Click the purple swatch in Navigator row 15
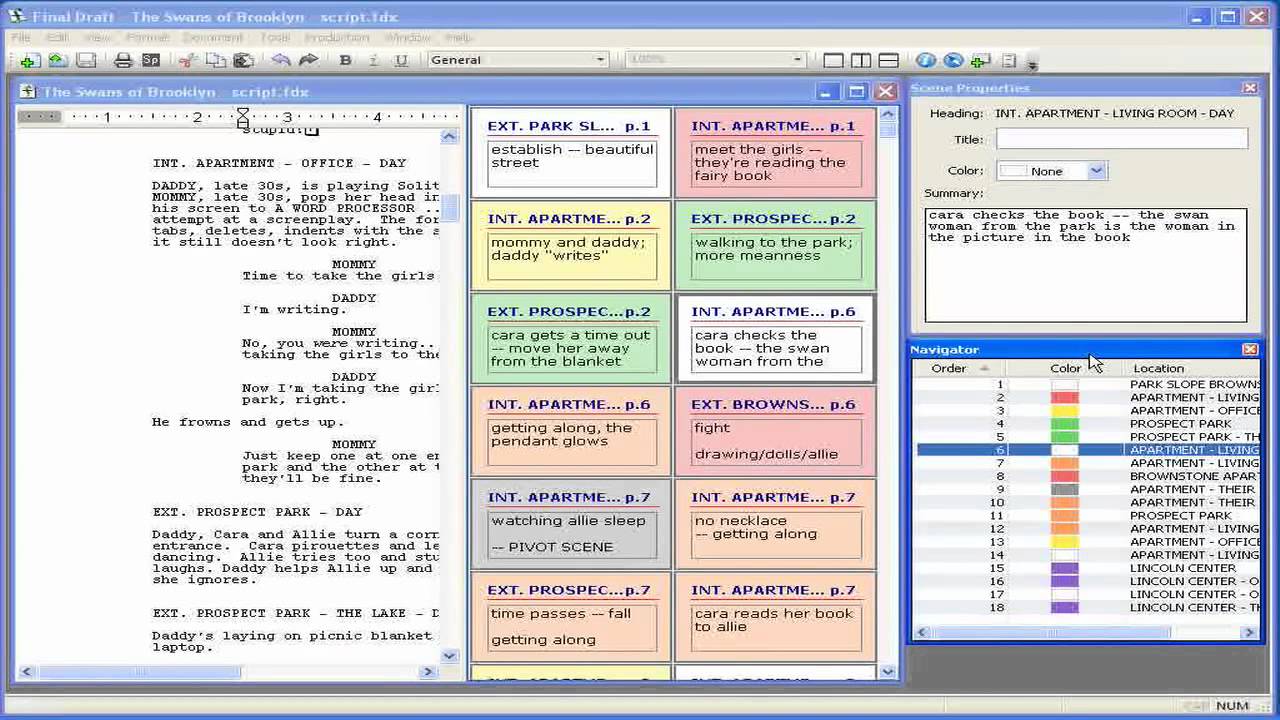The width and height of the screenshot is (1280, 720). point(1065,568)
